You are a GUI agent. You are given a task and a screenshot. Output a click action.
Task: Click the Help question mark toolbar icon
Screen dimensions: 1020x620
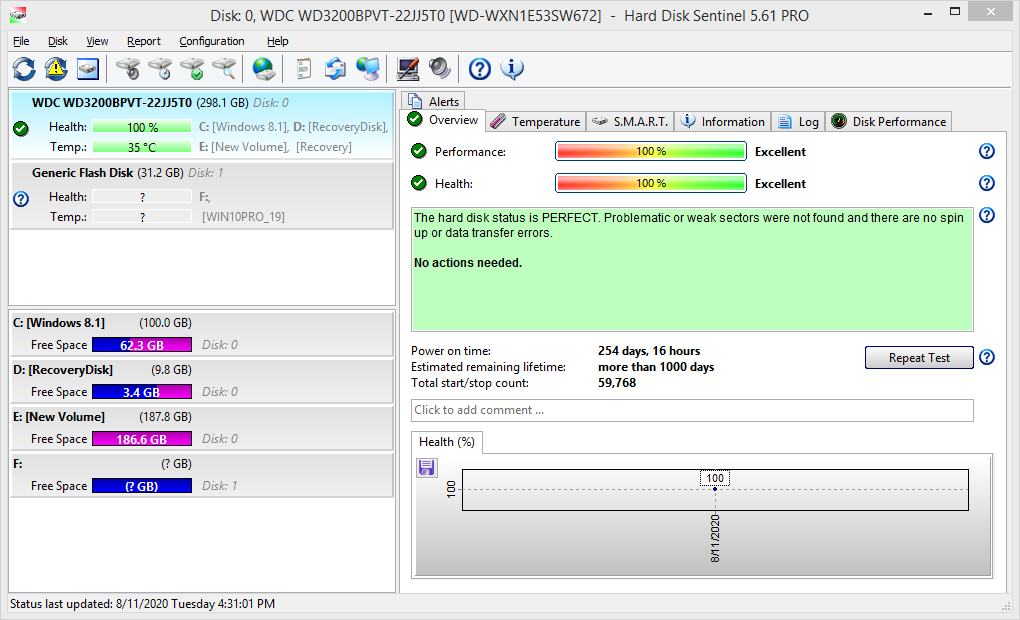(480, 68)
